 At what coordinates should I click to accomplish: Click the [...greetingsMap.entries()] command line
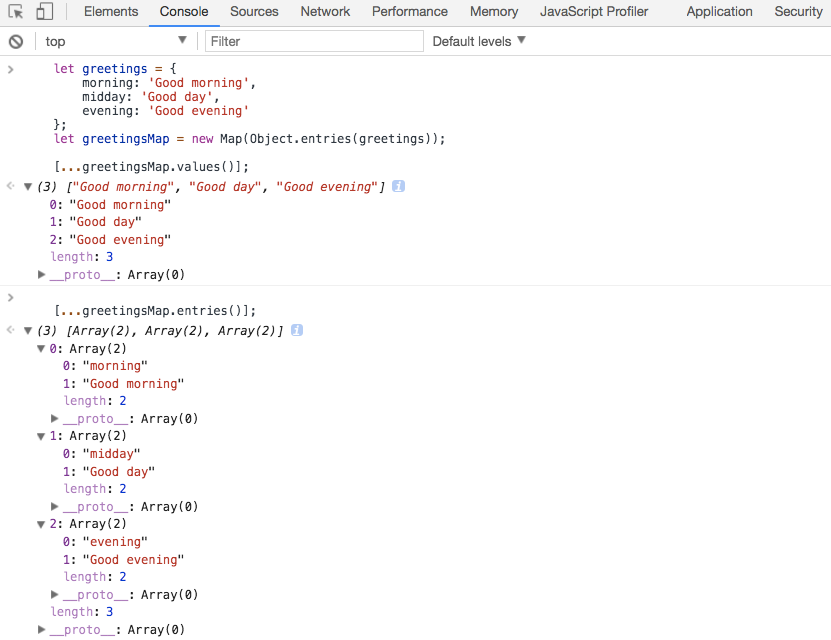(155, 311)
